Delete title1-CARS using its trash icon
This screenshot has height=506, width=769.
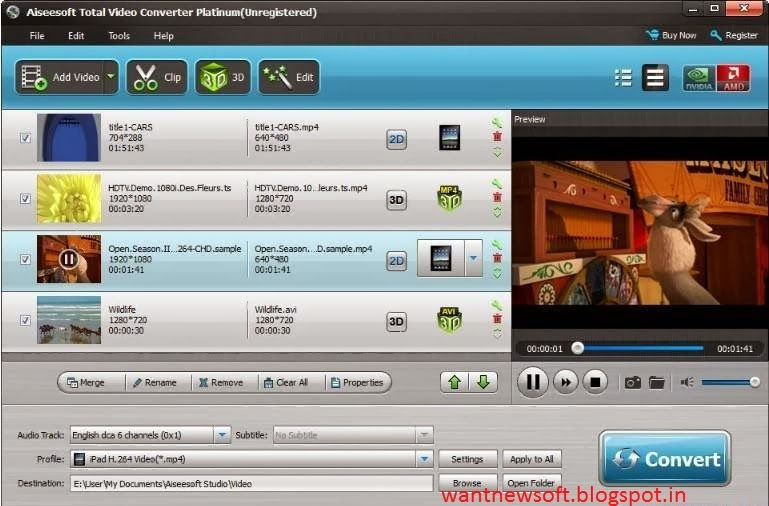coord(497,137)
